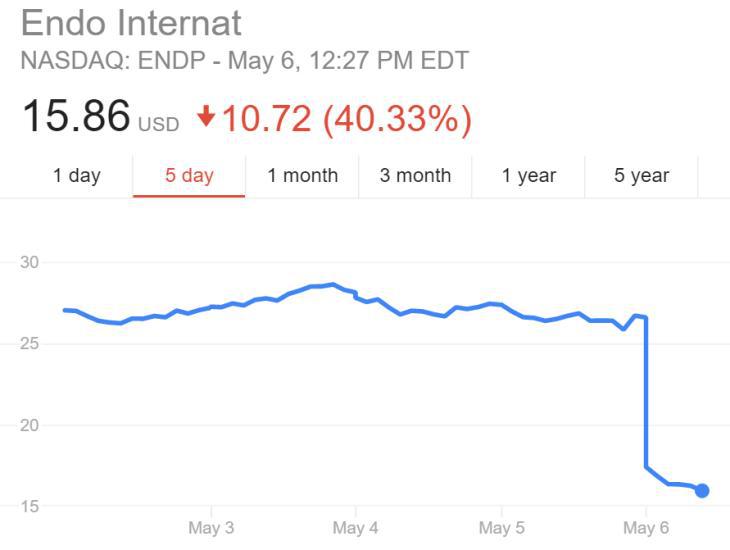
Task: Click the May 3 date label
Action: [x=211, y=528]
